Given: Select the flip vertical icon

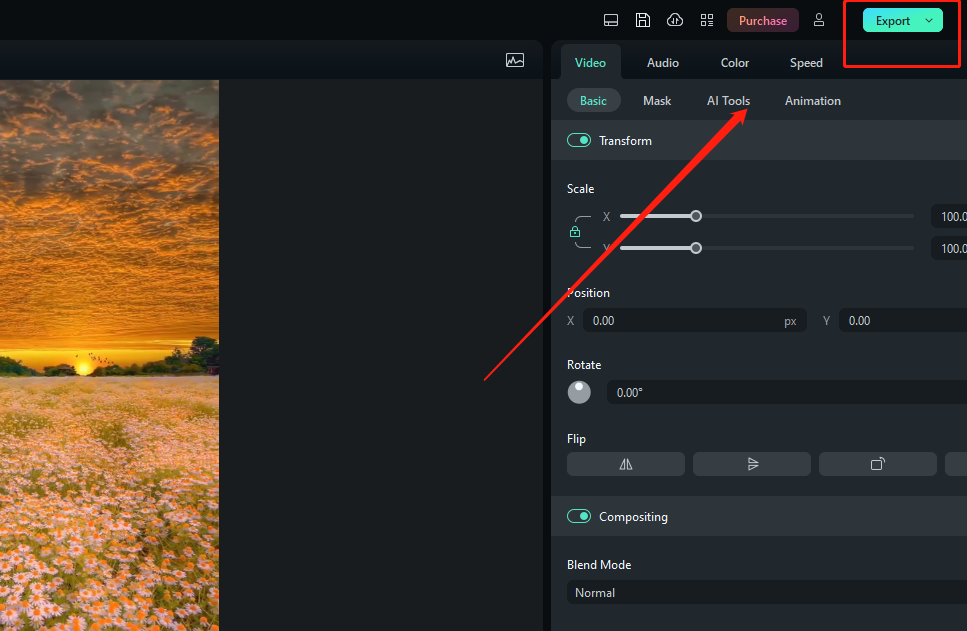Looking at the screenshot, I should click(751, 463).
